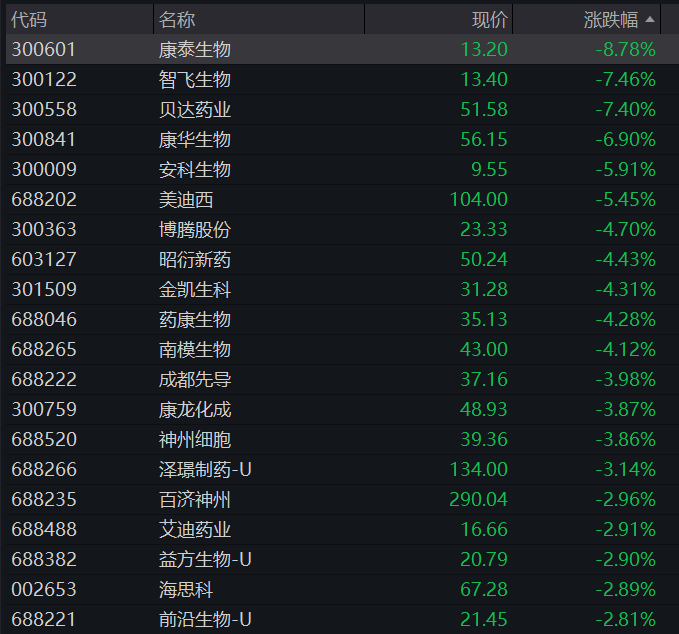Click the 代码 column header

tap(80, 19)
